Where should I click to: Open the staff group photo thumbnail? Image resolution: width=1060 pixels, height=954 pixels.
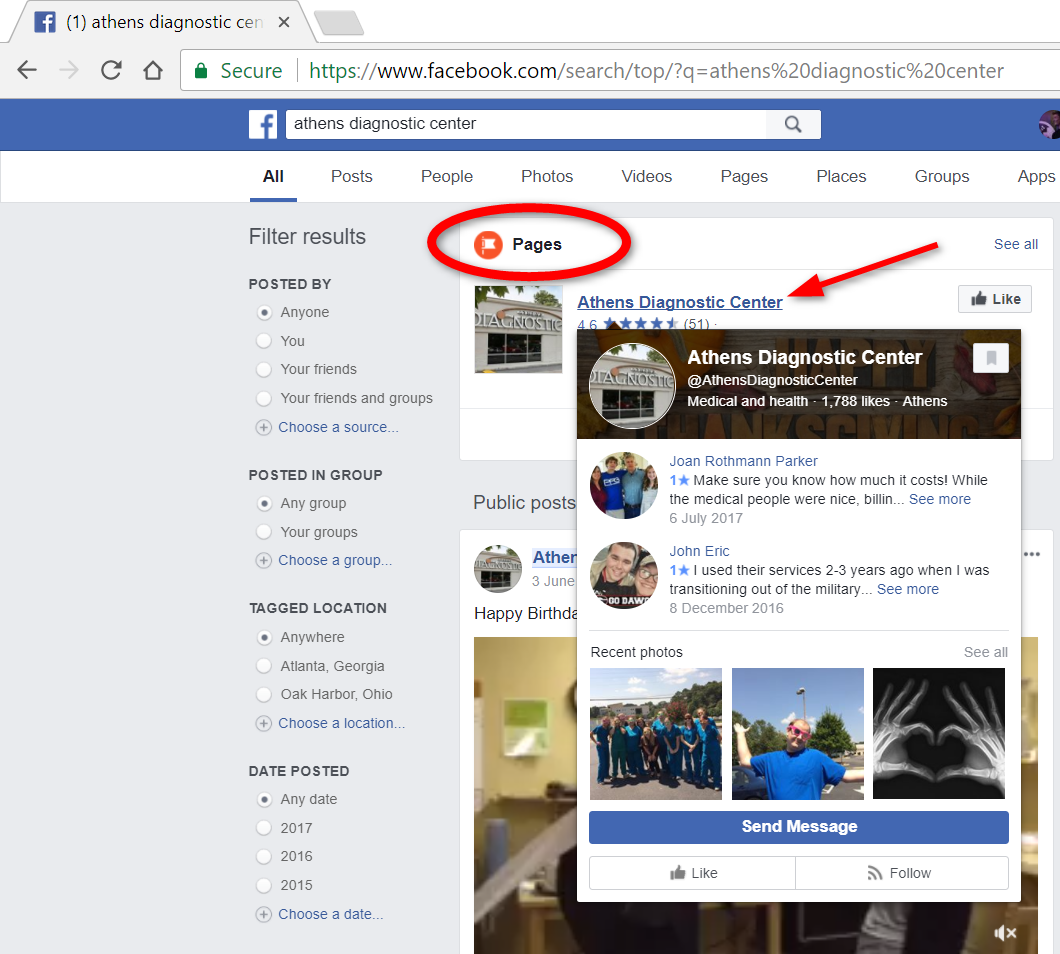656,734
